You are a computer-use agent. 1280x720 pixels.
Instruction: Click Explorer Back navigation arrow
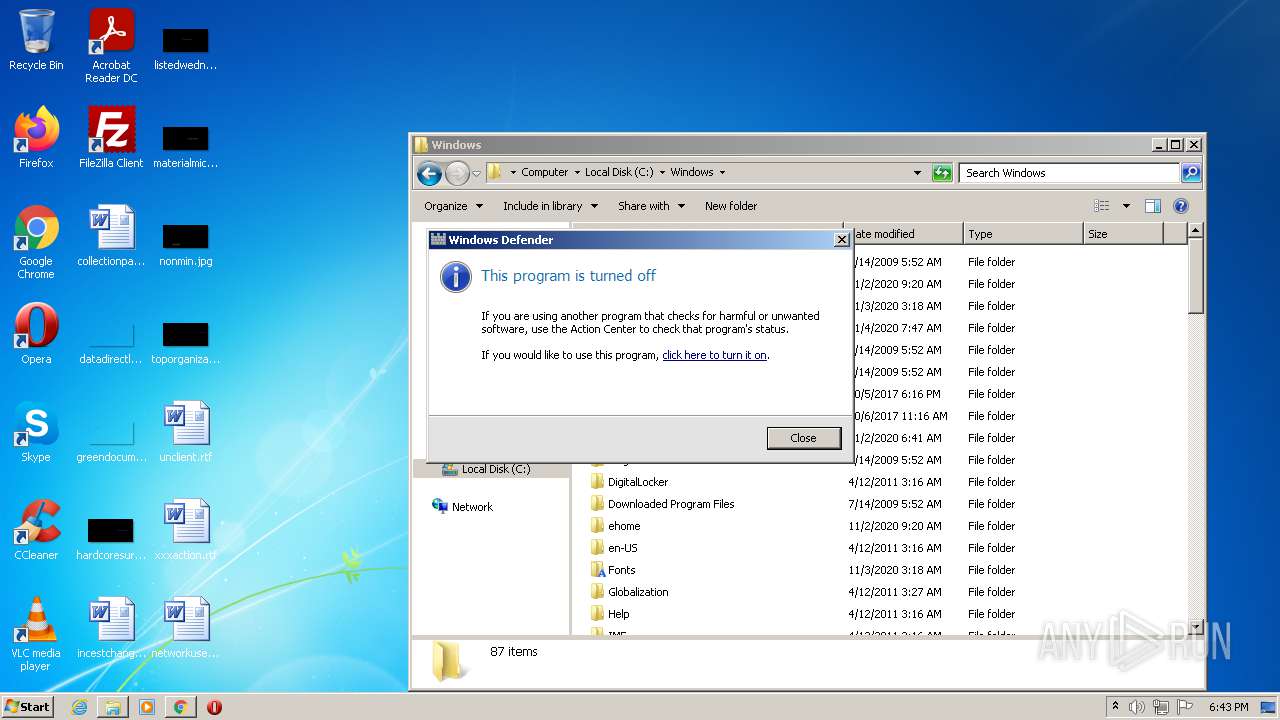pyautogui.click(x=429, y=173)
